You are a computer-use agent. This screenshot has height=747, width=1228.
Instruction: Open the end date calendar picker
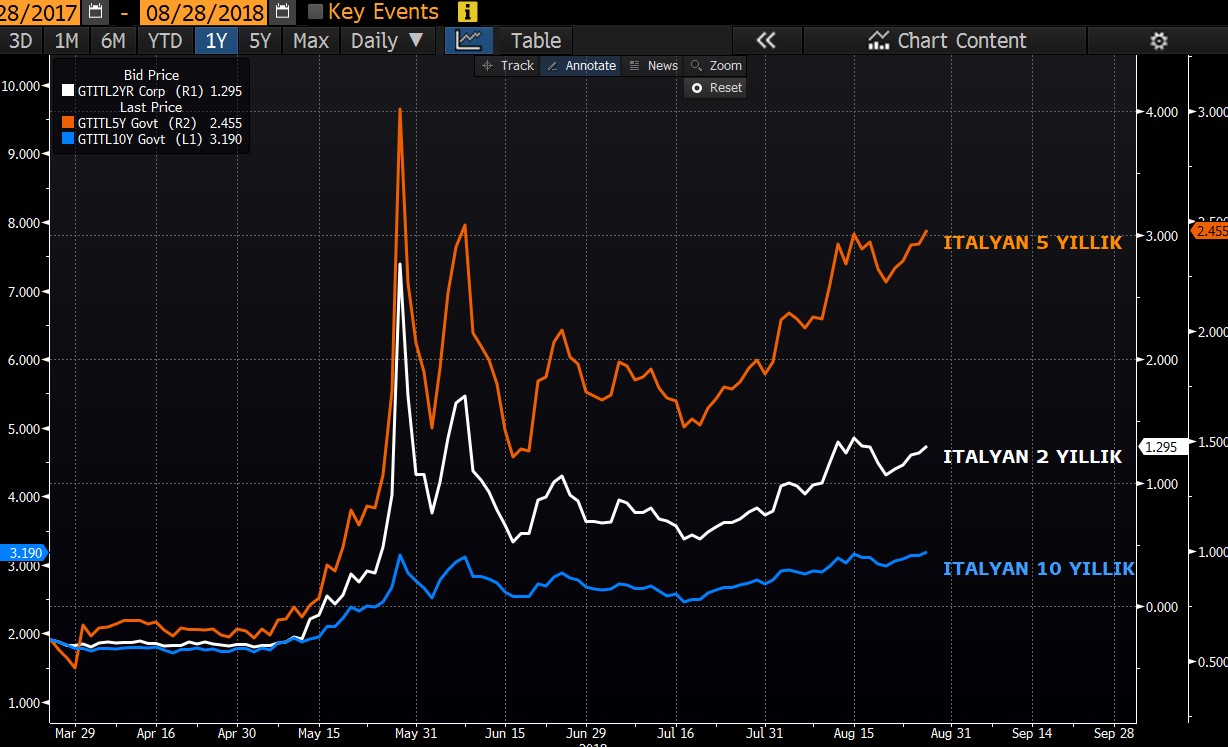[282, 12]
